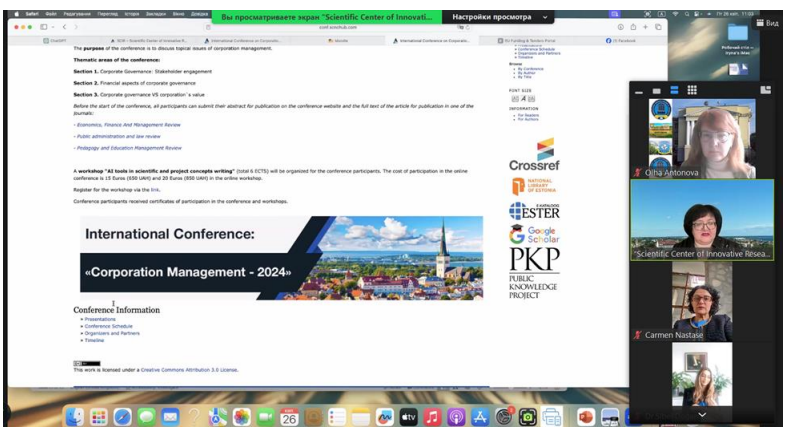The image size is (787, 428).
Task: Select the thumbnail strip view icon in video panel
Action: pos(657,90)
